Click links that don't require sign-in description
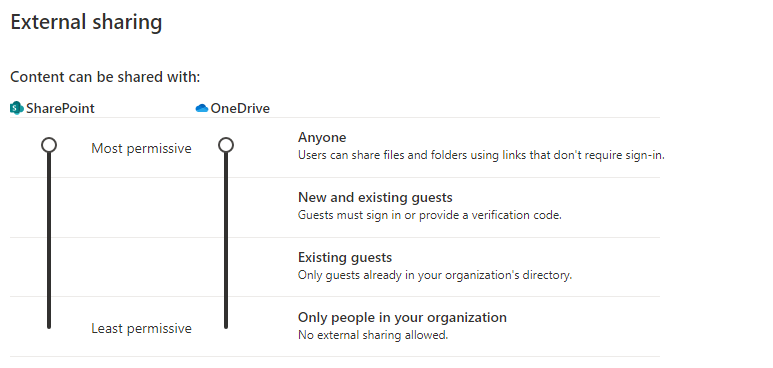Screen dimensions: 773x368 tap(482, 156)
